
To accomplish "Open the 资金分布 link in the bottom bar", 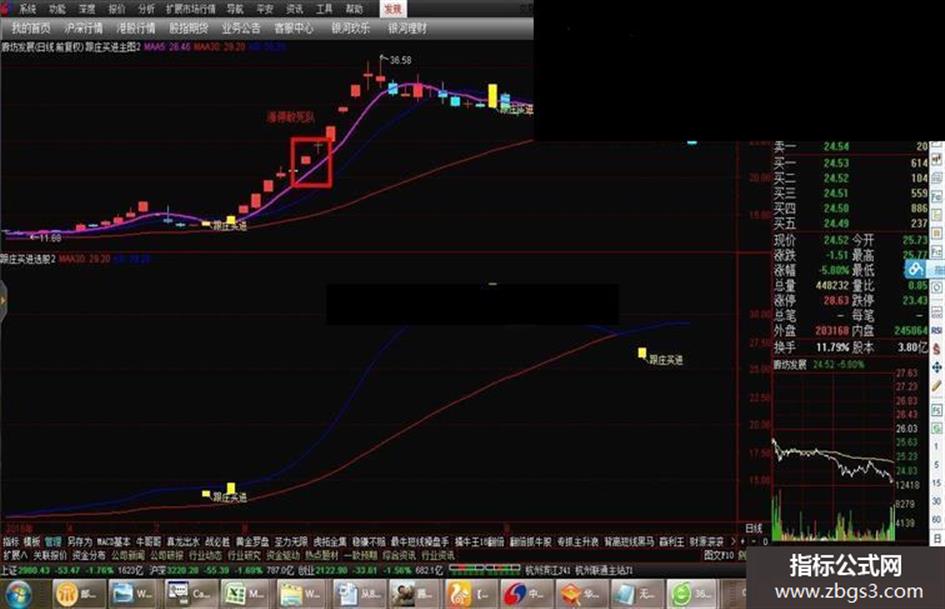I will (89, 555).
